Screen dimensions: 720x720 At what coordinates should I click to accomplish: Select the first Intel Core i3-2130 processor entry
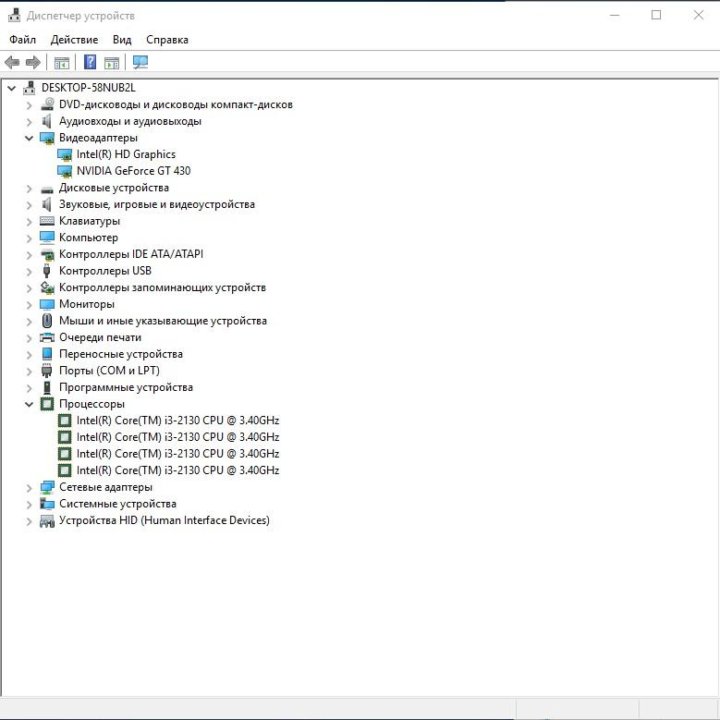(x=177, y=421)
